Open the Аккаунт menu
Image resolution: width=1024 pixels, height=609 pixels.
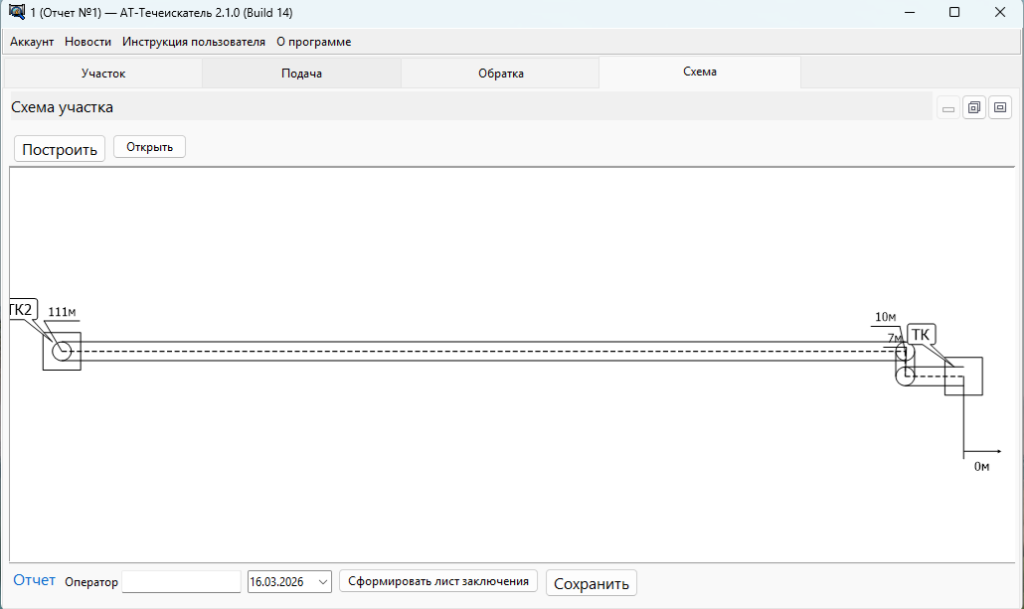coord(31,42)
